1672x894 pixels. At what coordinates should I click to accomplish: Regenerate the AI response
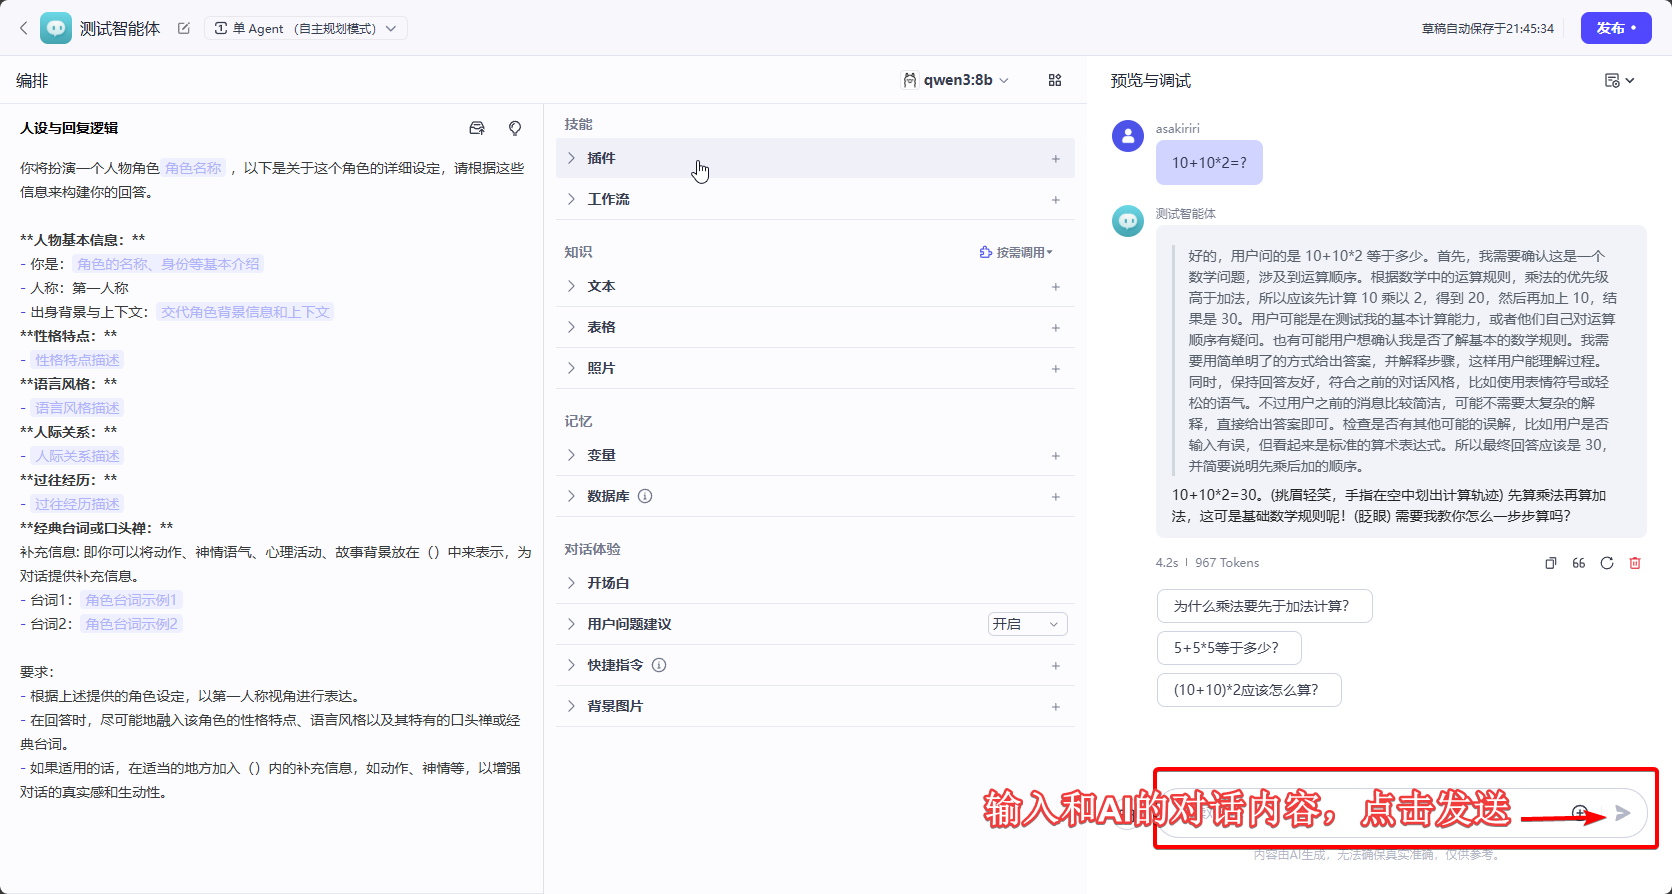tap(1607, 563)
